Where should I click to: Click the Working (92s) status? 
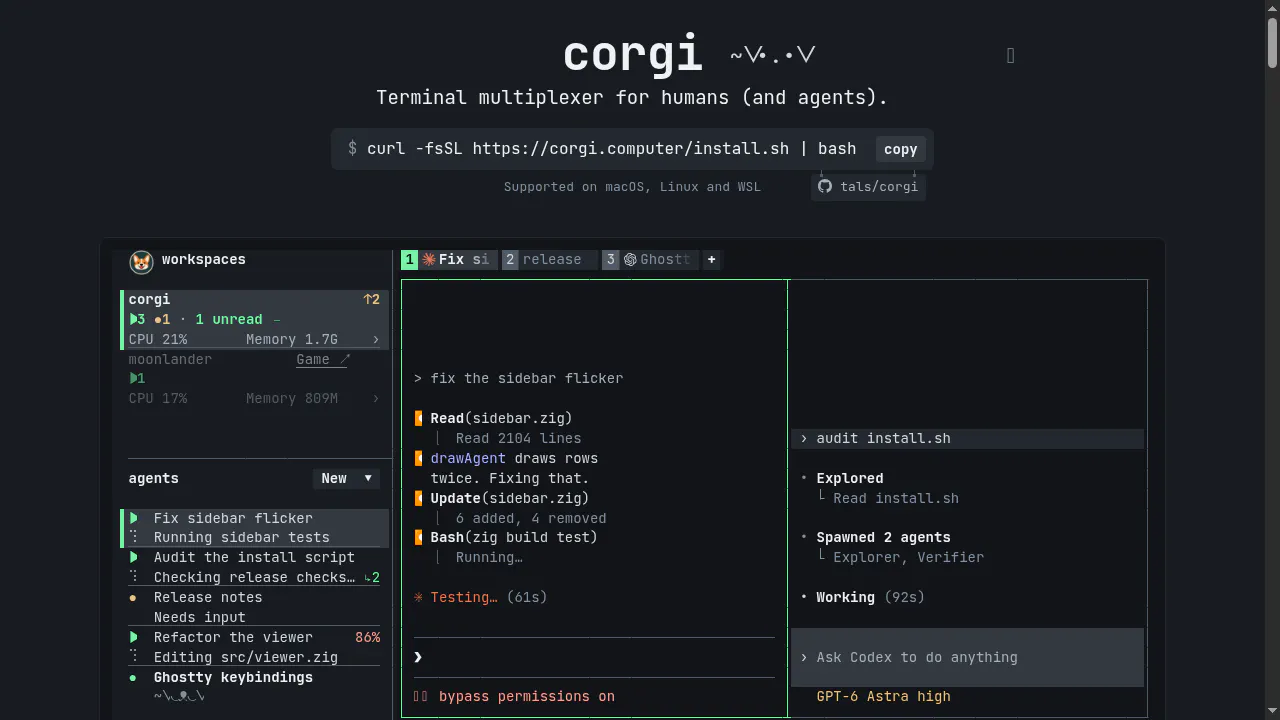(870, 597)
